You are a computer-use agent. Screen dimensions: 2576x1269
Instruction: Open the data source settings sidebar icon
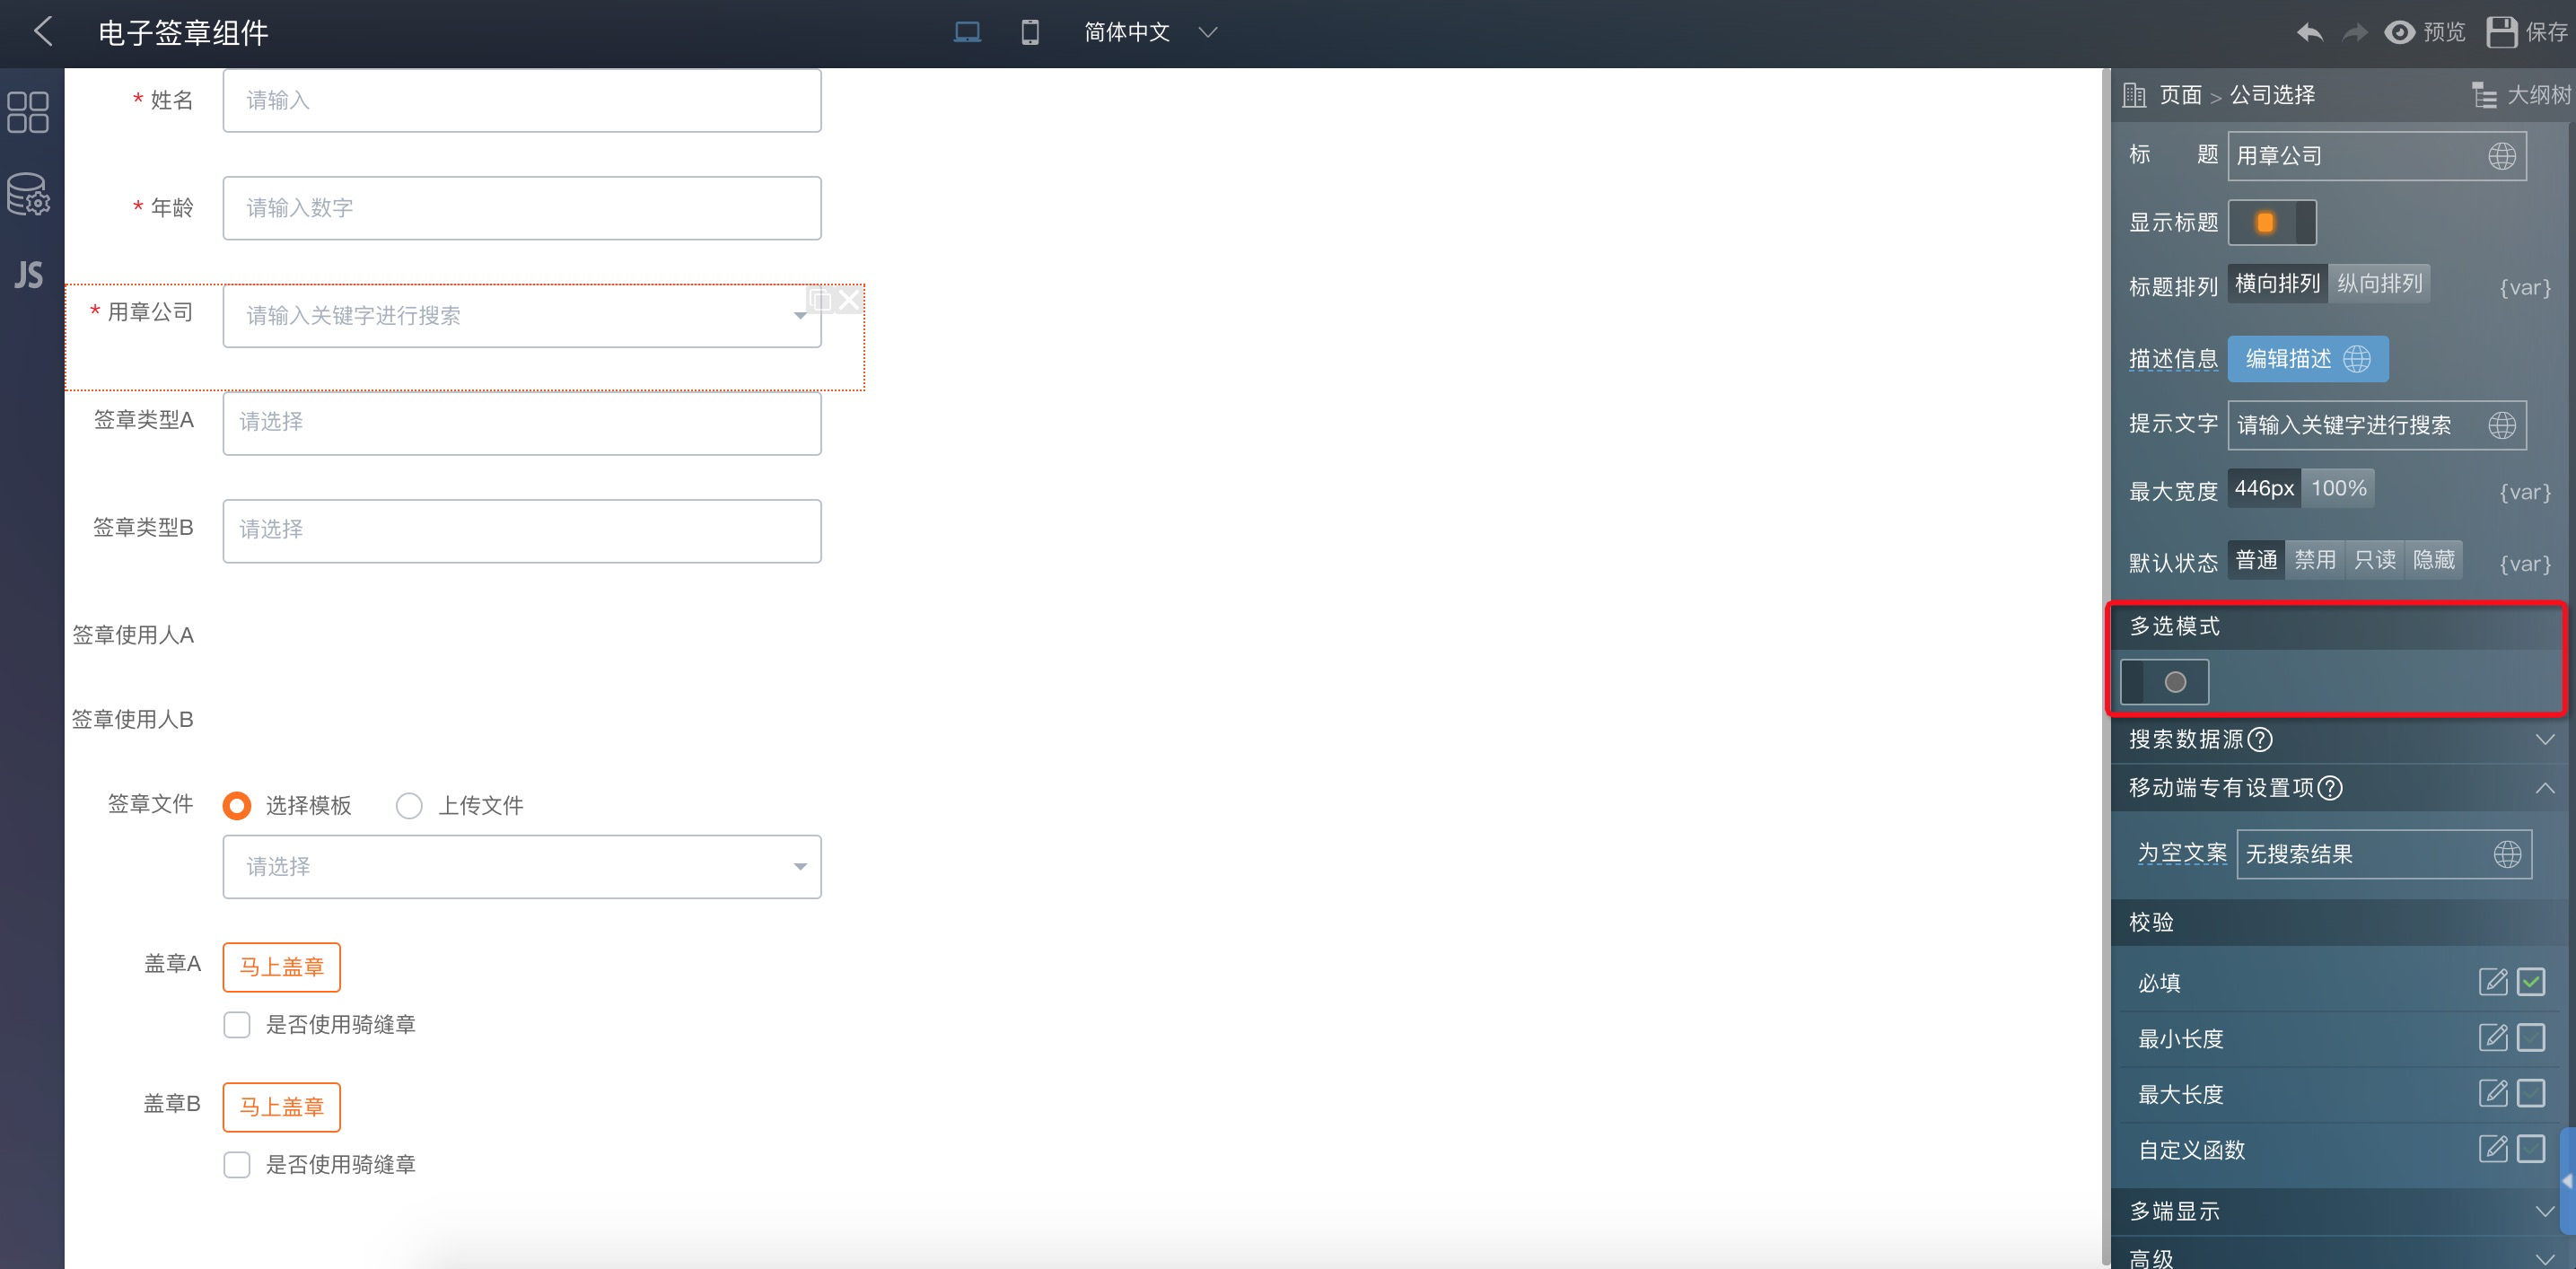coord(28,194)
